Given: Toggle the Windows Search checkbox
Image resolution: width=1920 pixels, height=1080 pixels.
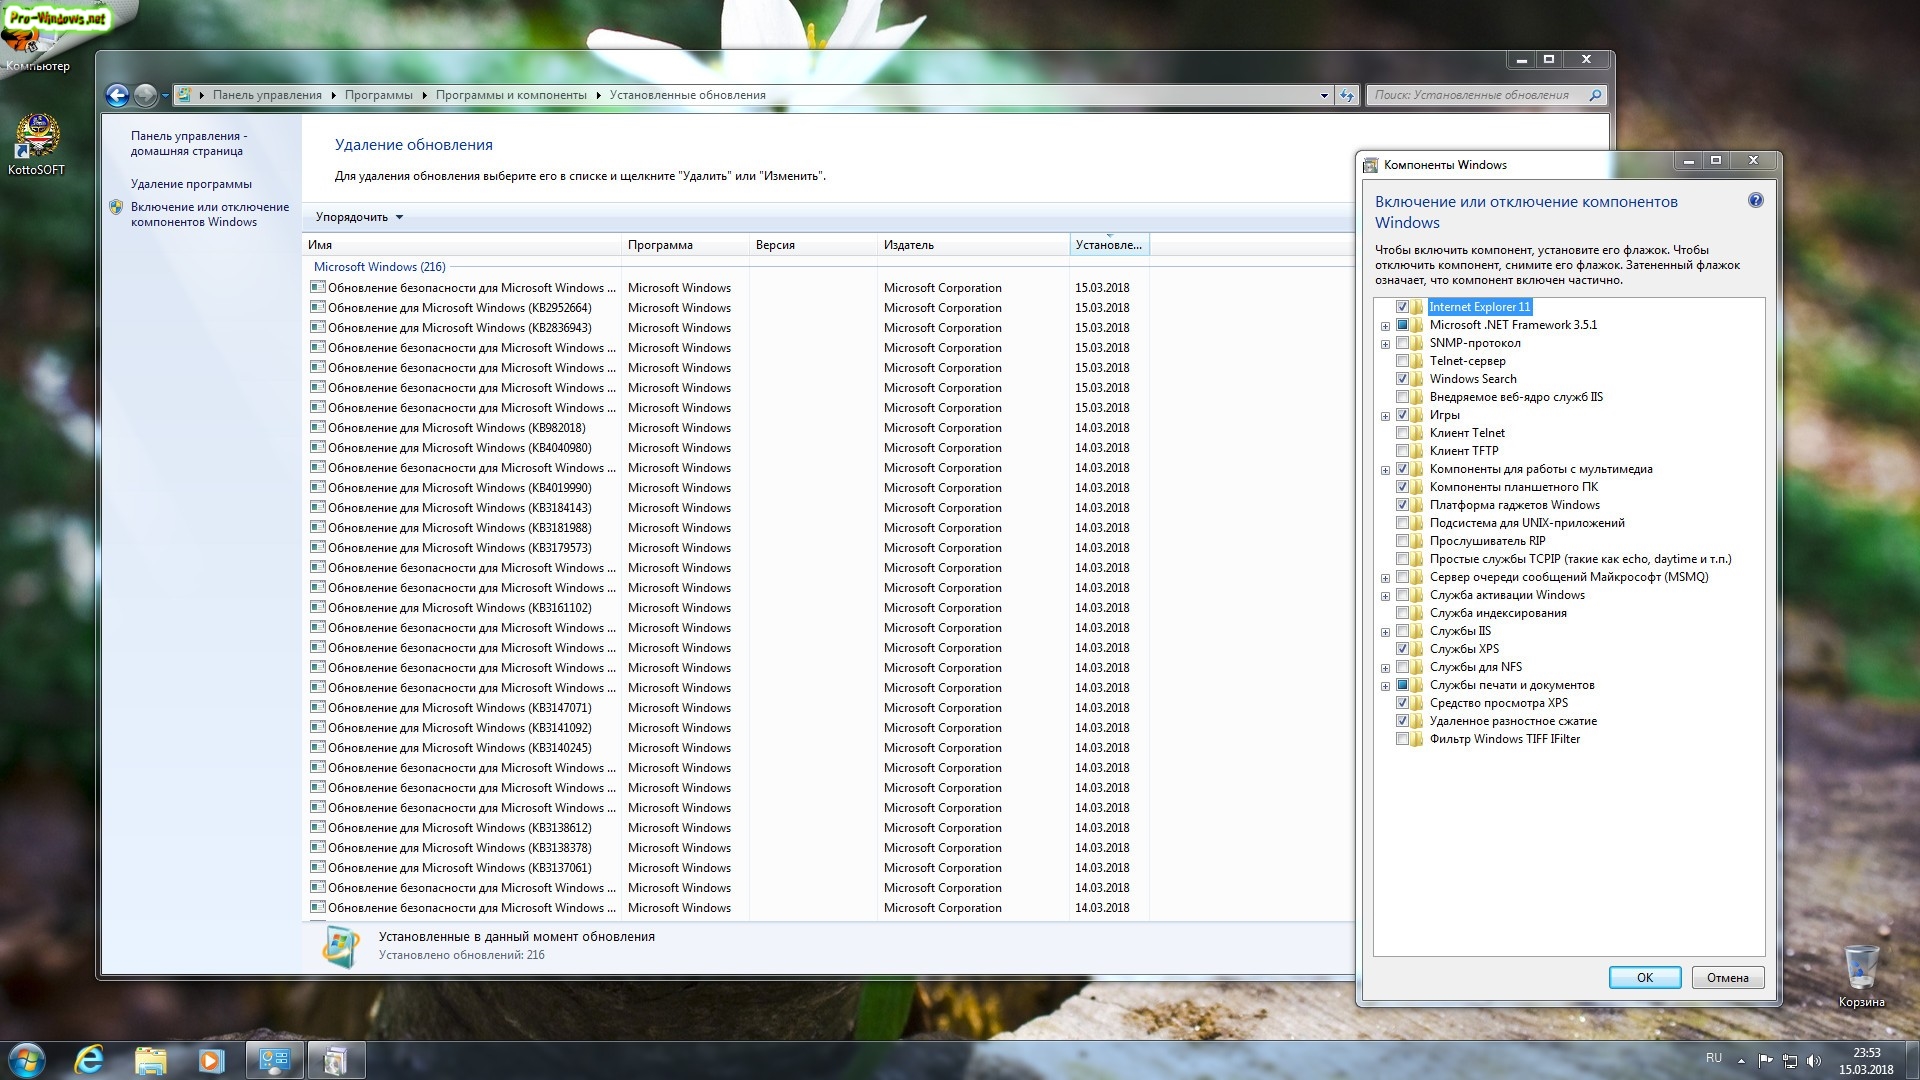Looking at the screenshot, I should [x=1402, y=379].
